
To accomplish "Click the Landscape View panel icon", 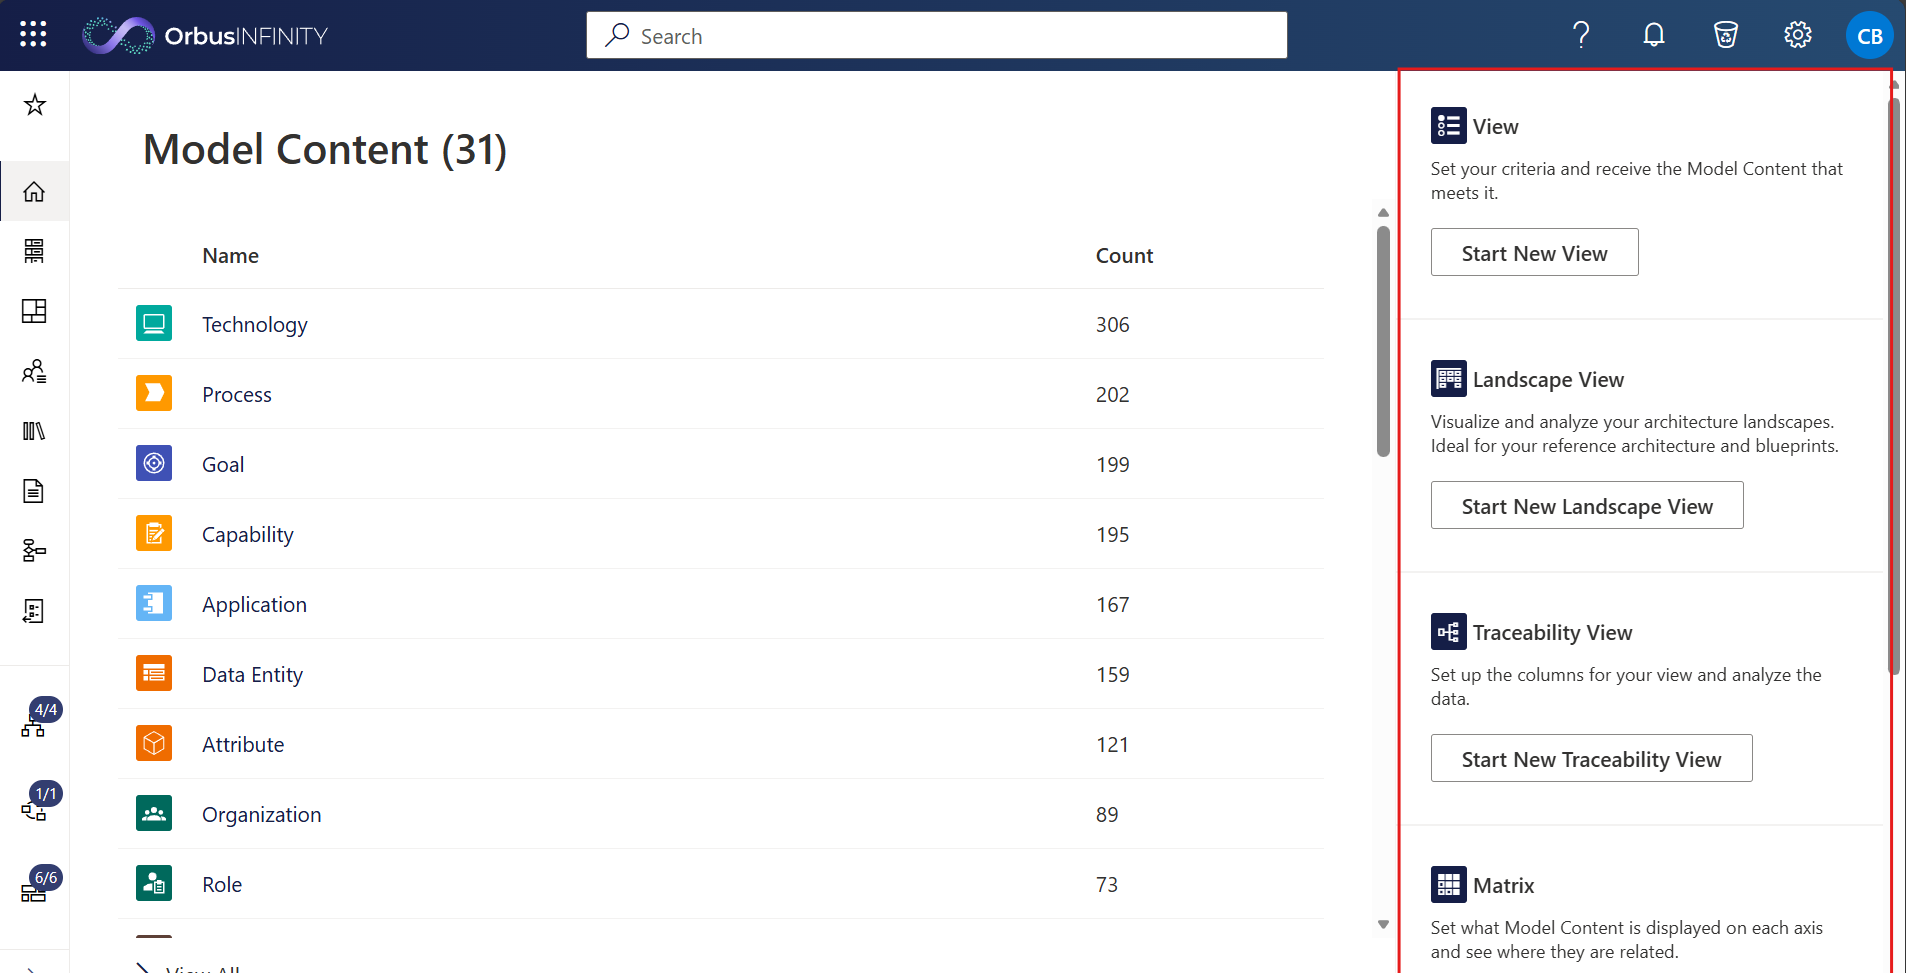I will 1449,379.
